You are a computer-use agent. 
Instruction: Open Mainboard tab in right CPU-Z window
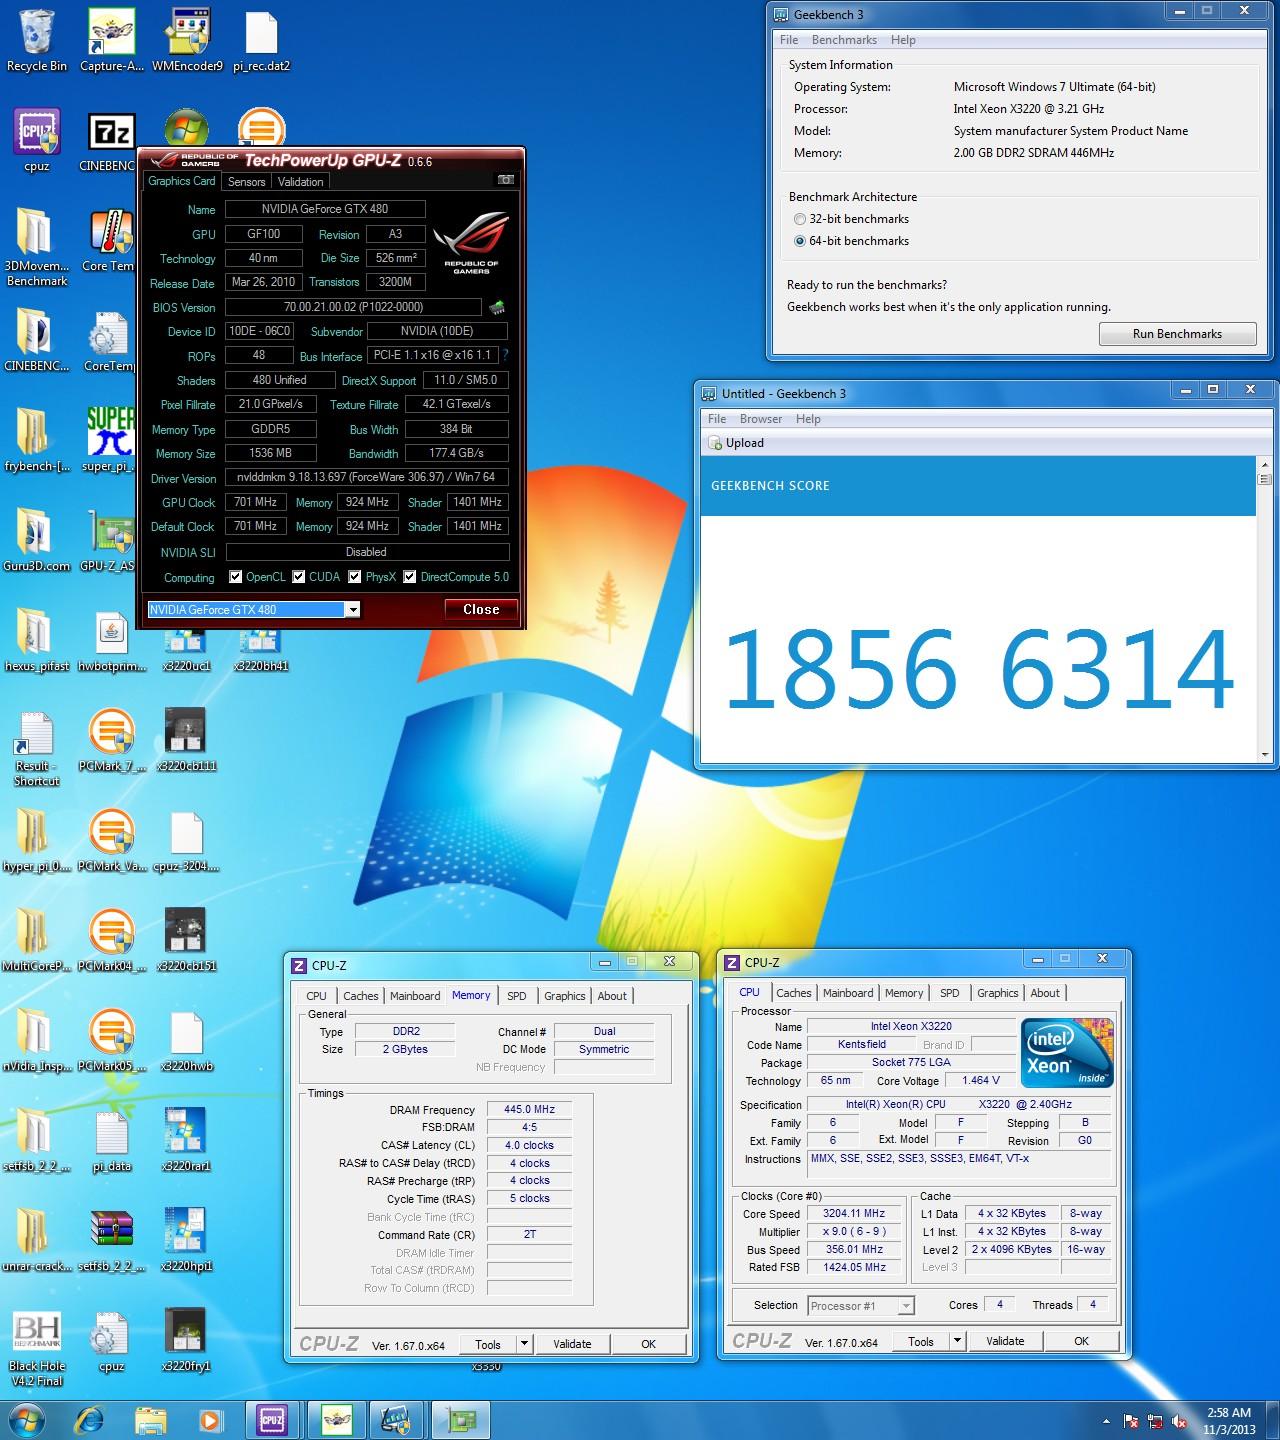(848, 993)
